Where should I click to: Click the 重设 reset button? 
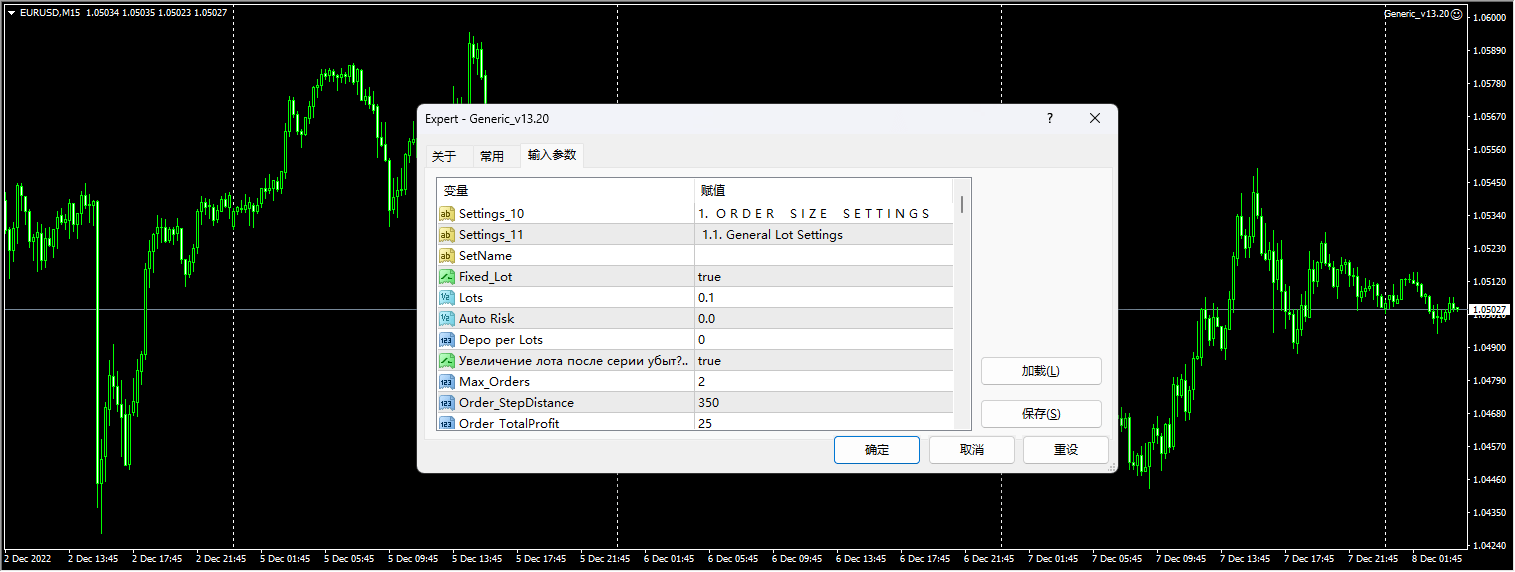point(1066,450)
